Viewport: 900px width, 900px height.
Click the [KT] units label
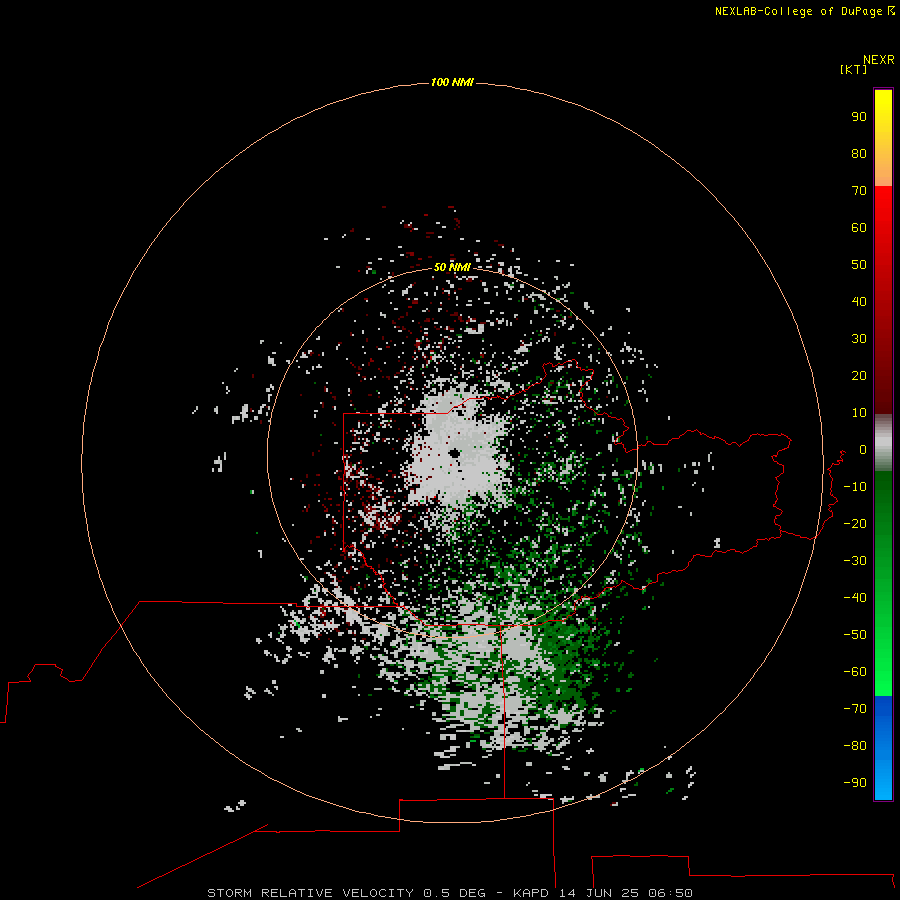coord(854,70)
